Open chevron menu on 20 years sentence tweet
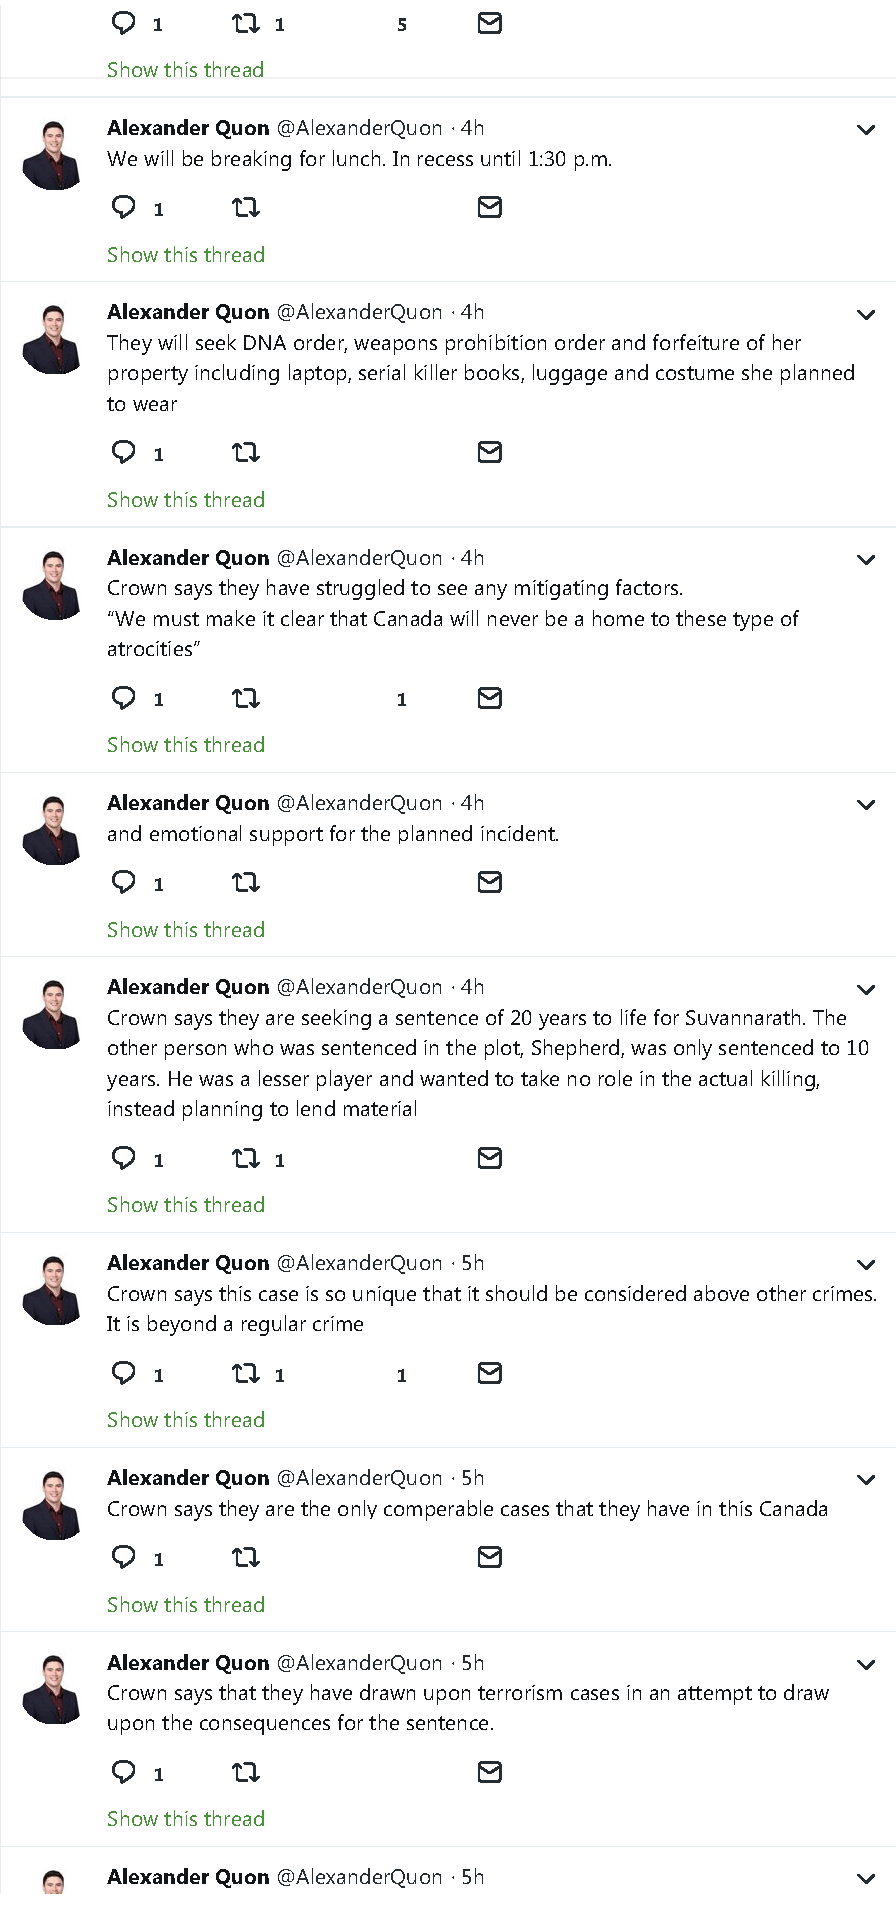Image resolution: width=896 pixels, height=1910 pixels. [x=866, y=989]
